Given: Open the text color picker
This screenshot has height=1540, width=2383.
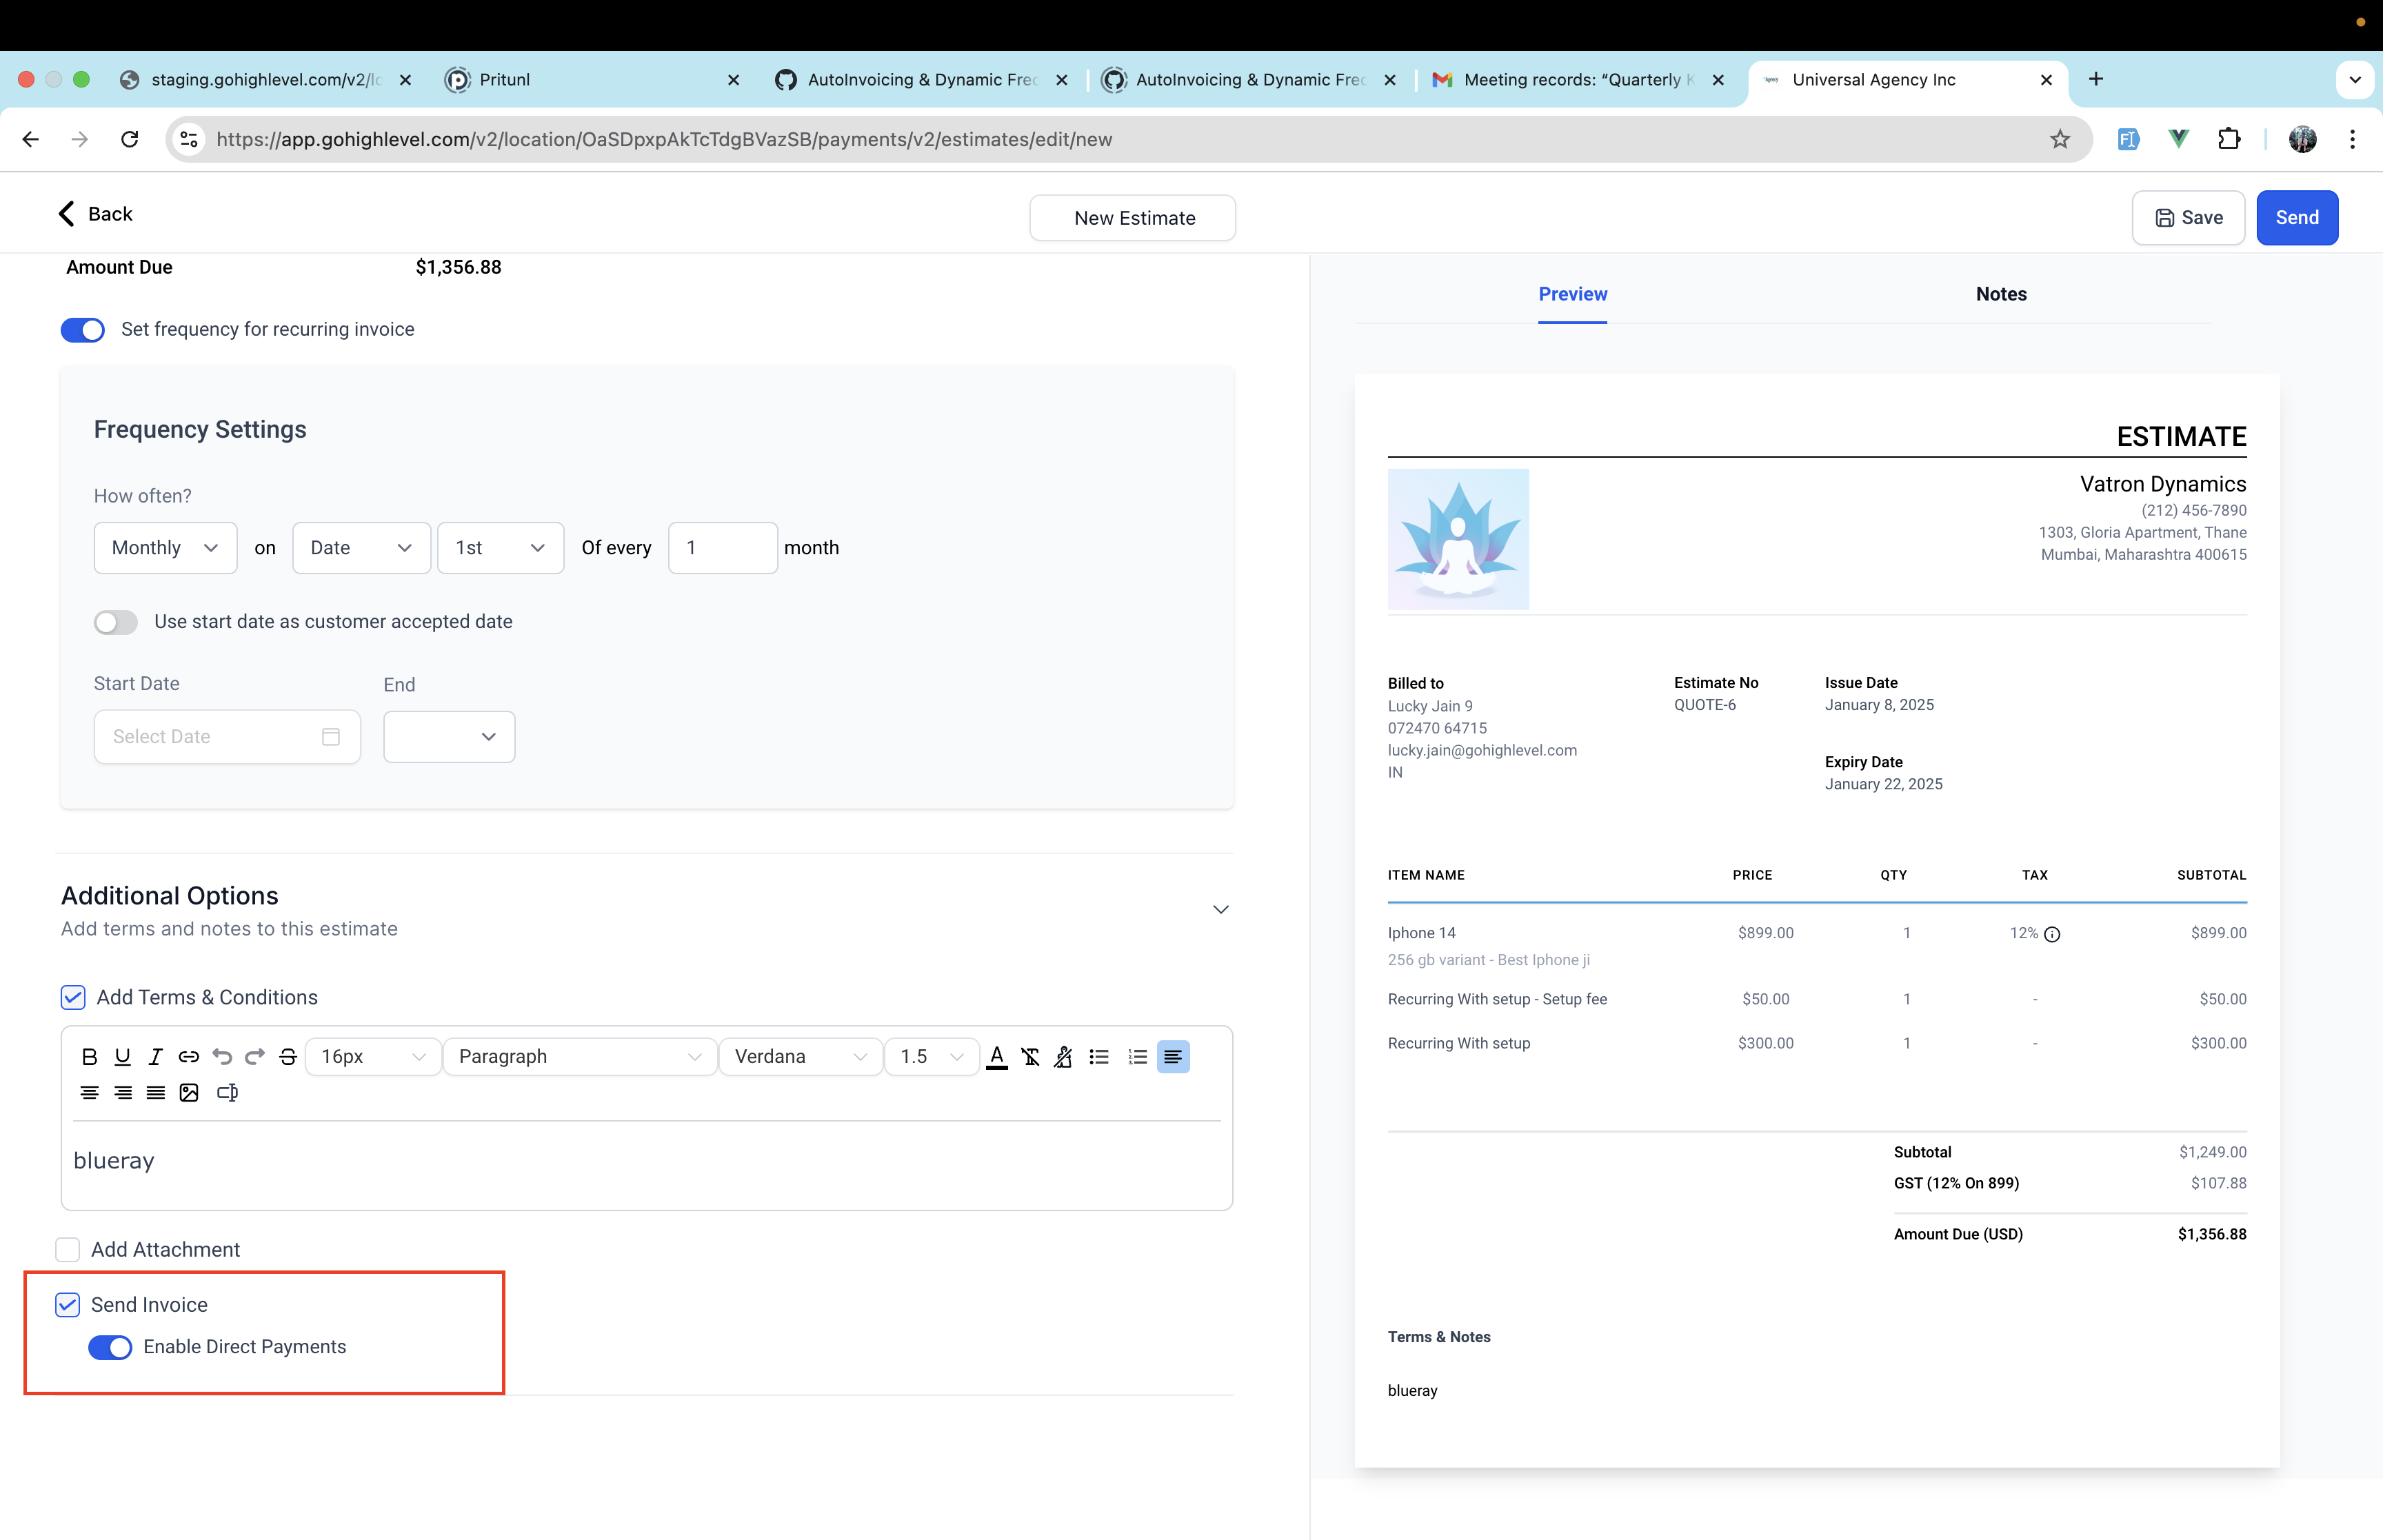Looking at the screenshot, I should [x=996, y=1057].
